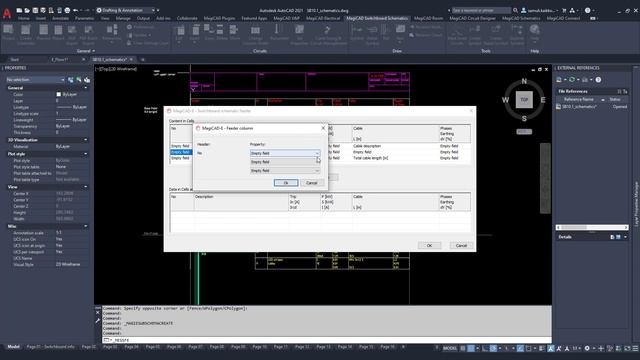Open the second Property dropdown
640x360 pixels.
pyautogui.click(x=285, y=162)
